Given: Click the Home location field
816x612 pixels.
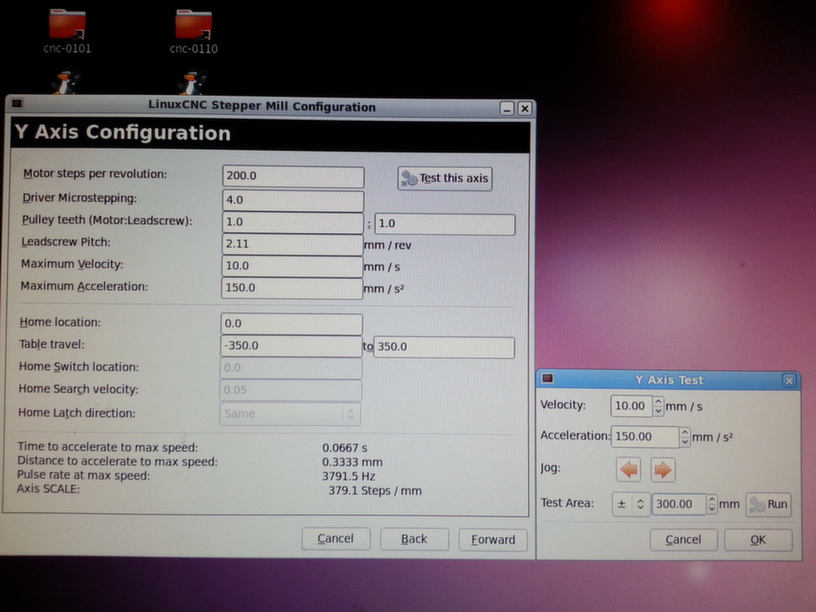Looking at the screenshot, I should pyautogui.click(x=291, y=324).
